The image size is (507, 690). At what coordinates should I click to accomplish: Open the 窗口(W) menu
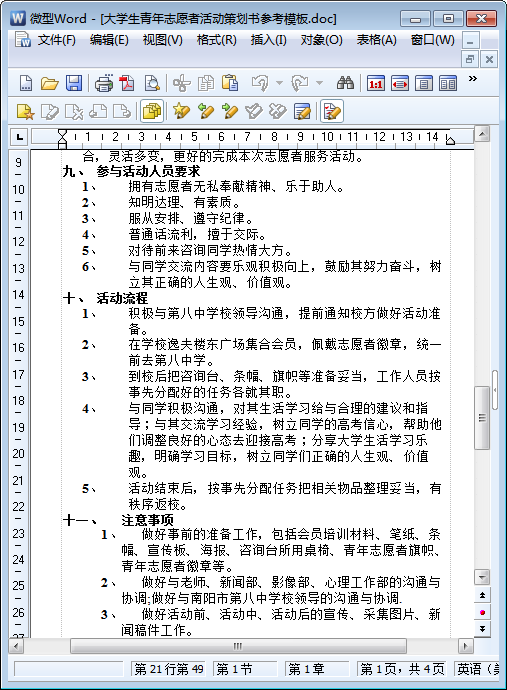pyautogui.click(x=433, y=40)
